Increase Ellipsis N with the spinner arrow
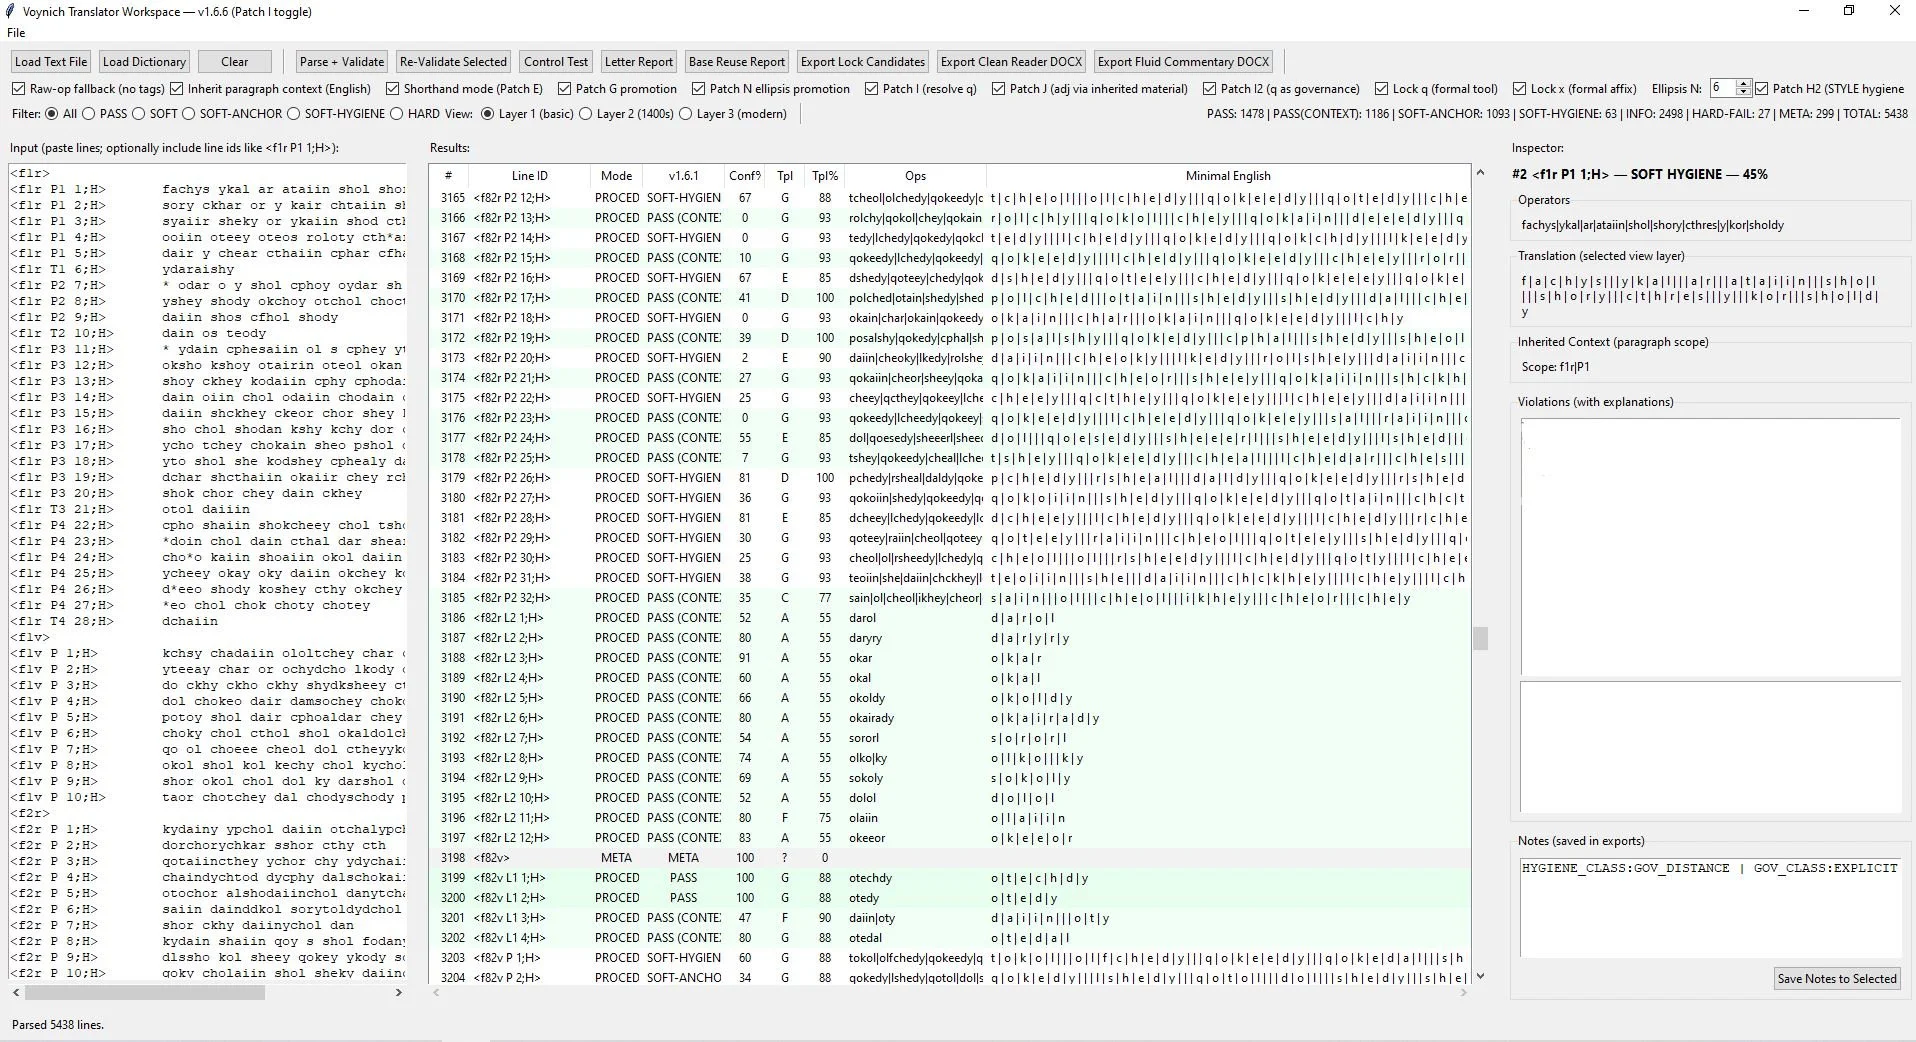Screen dimensions: 1916x1042 pyautogui.click(x=1742, y=84)
